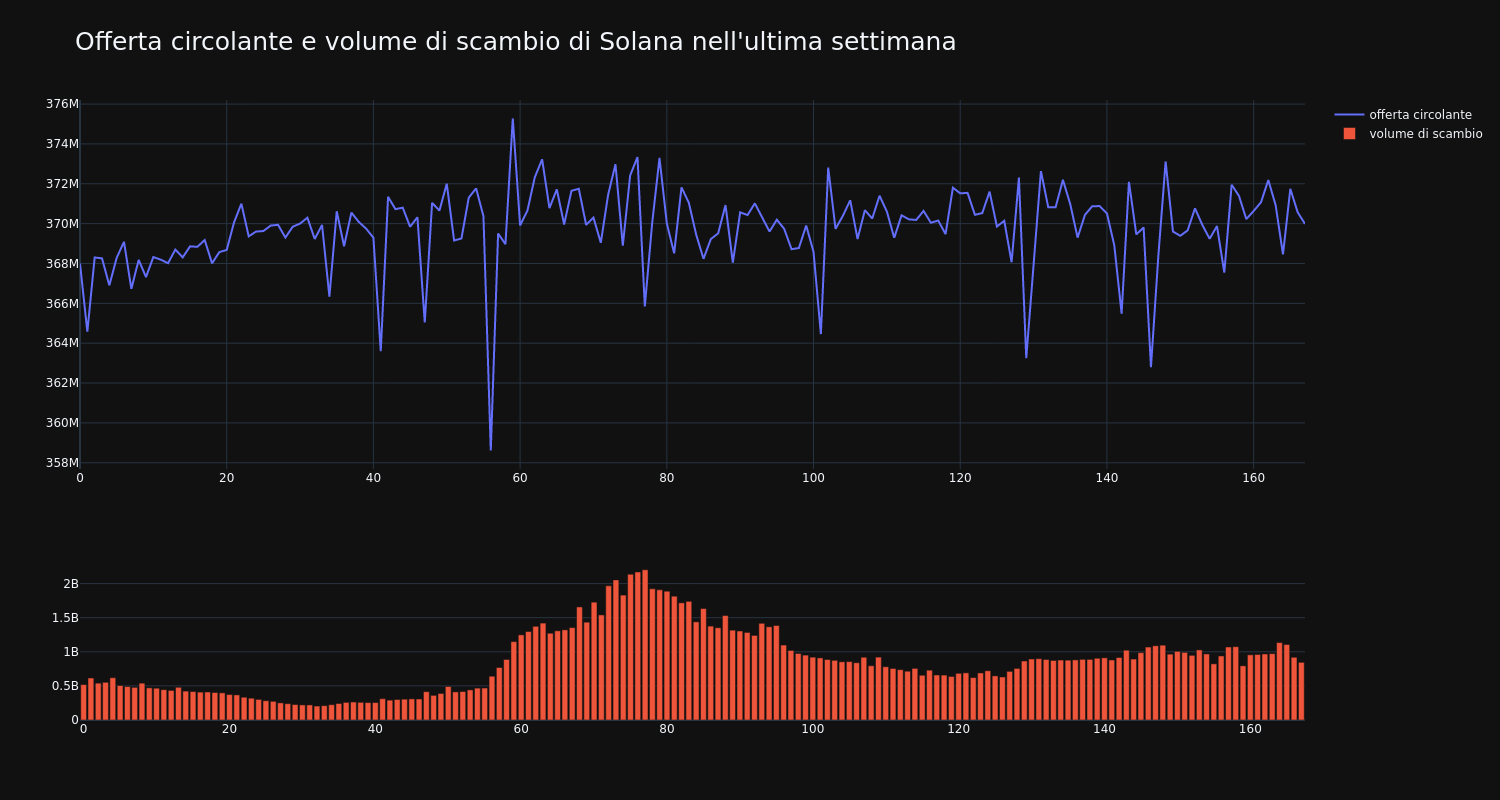Screen dimensions: 1500x800
Task: Click the 370M y-axis label
Action: [x=62, y=224]
